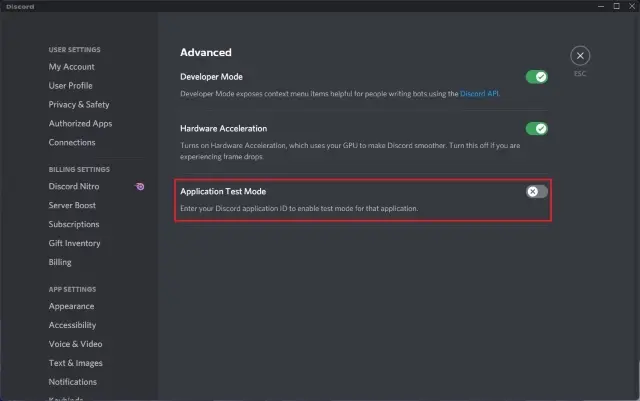This screenshot has height=401, width=640.
Task: Select Privacy & Safety in sidebar
Action: 79,105
